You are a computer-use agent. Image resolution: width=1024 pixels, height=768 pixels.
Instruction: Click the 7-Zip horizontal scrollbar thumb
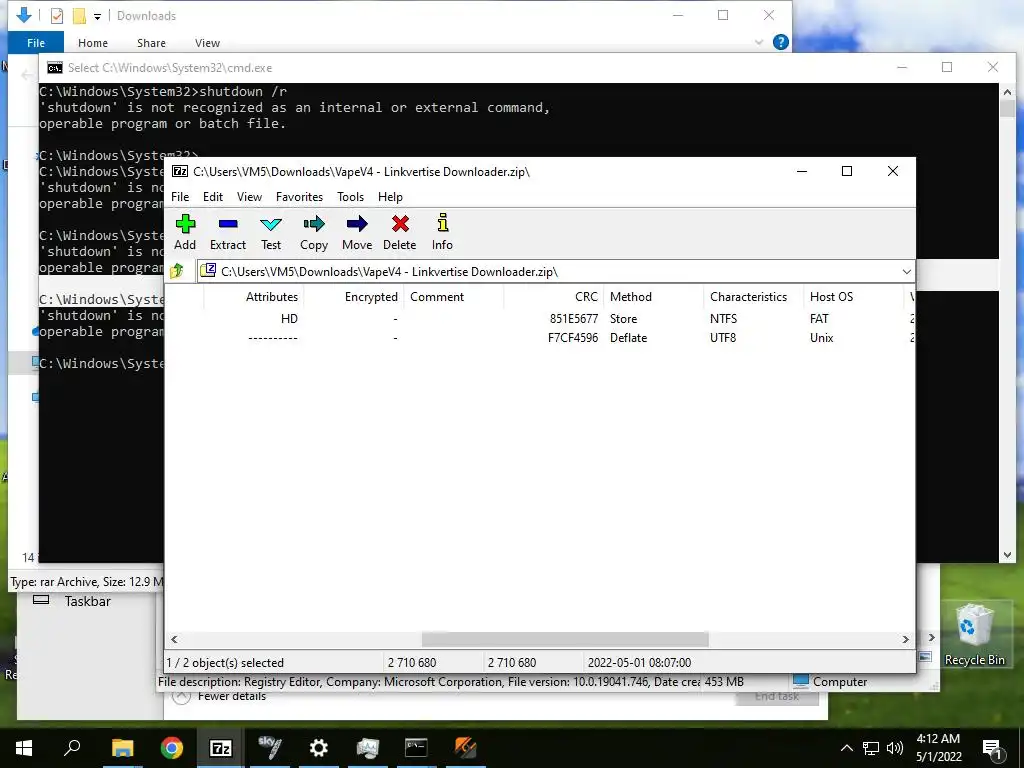pos(565,639)
